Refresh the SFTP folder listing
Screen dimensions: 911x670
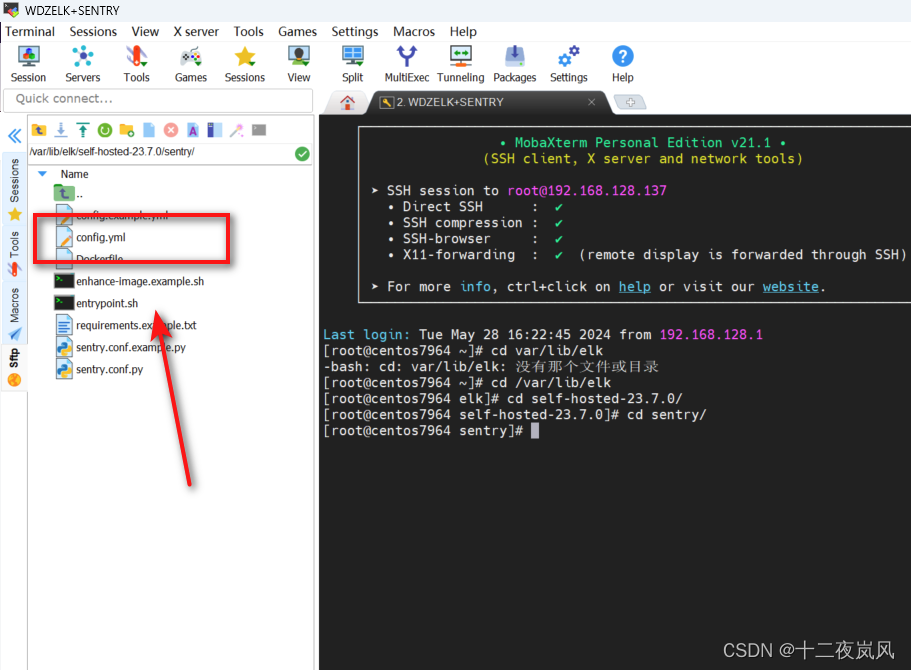tap(105, 130)
